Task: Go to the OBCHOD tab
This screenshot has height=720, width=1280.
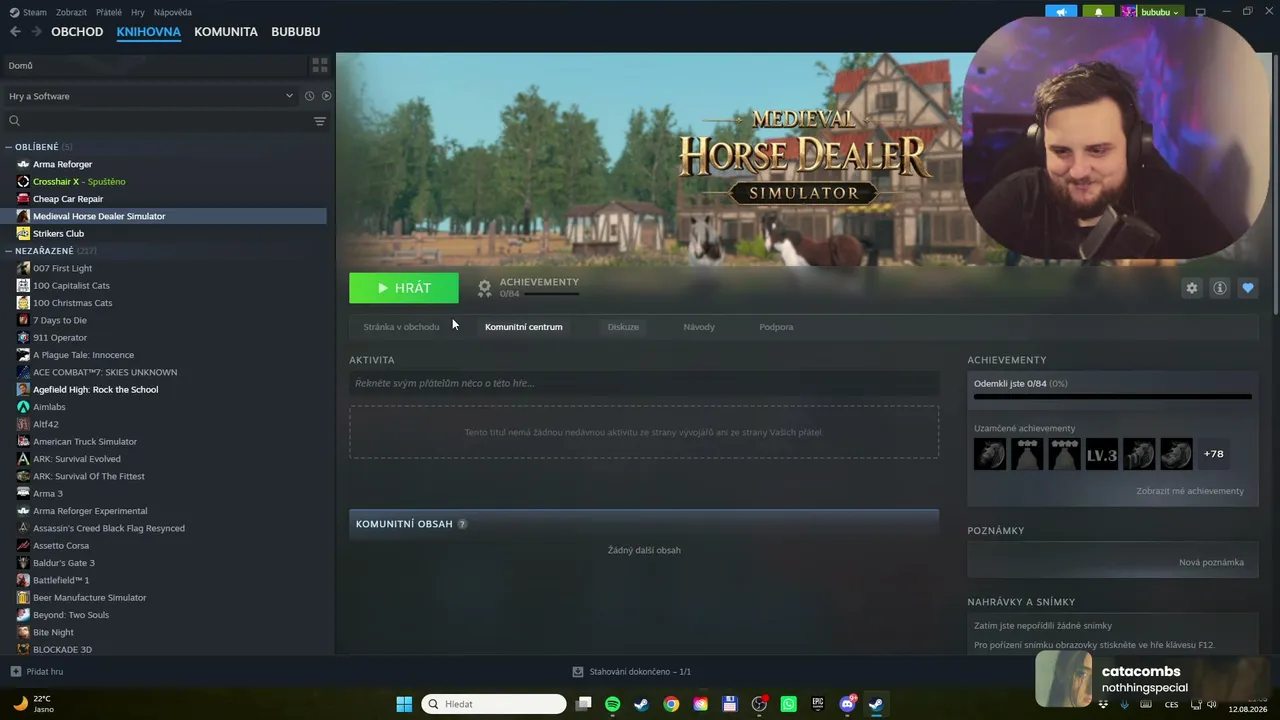Action: coord(77,32)
